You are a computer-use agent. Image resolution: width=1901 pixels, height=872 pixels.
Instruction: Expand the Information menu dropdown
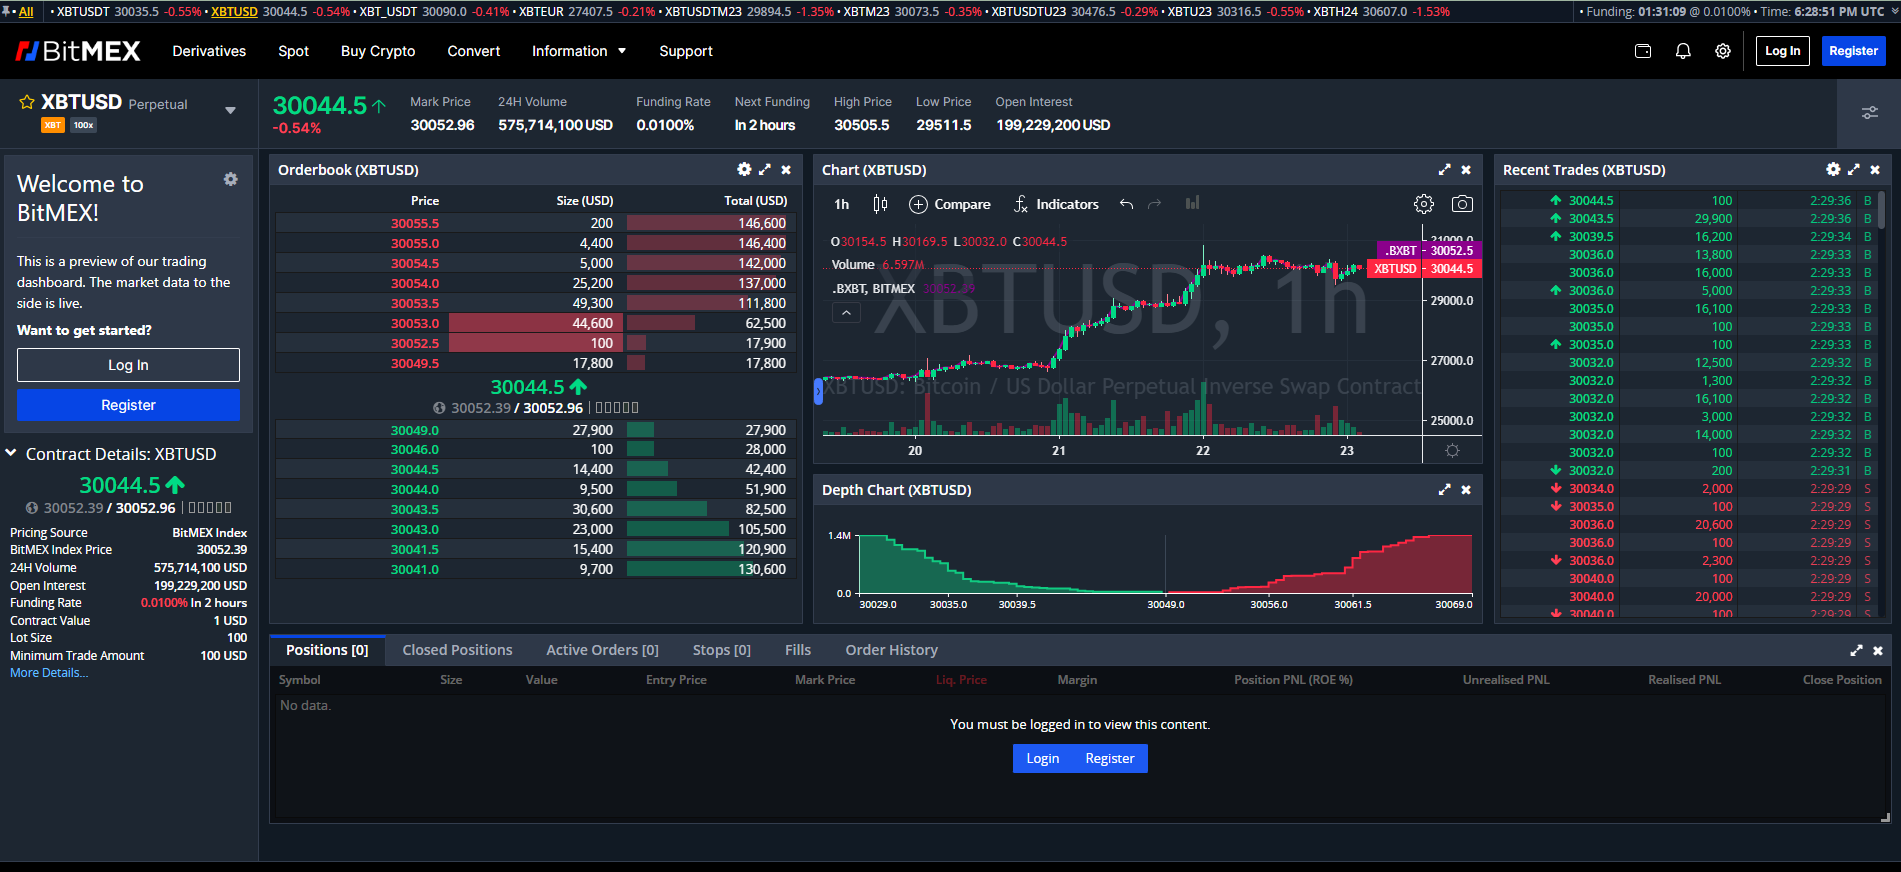tap(579, 51)
